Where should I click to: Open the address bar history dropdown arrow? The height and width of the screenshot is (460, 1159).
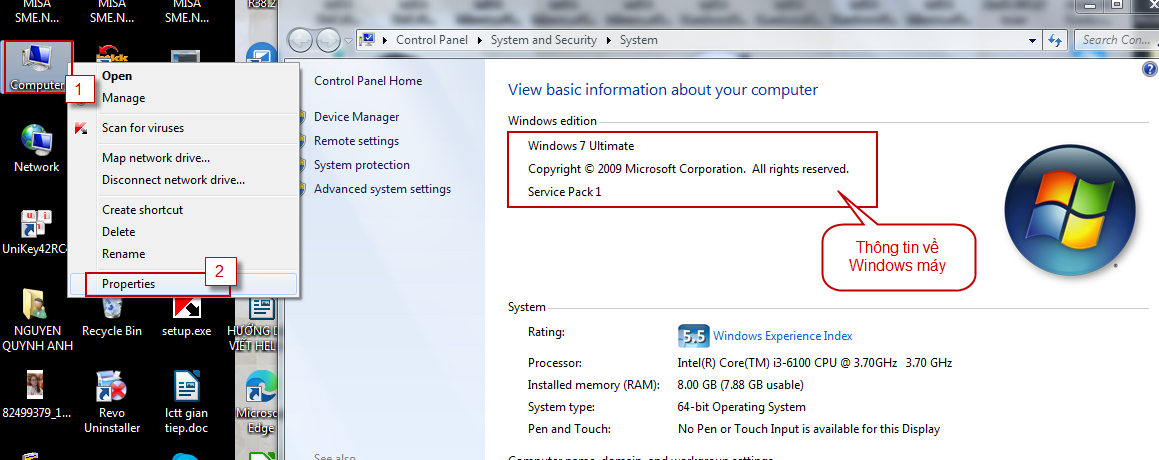1033,40
